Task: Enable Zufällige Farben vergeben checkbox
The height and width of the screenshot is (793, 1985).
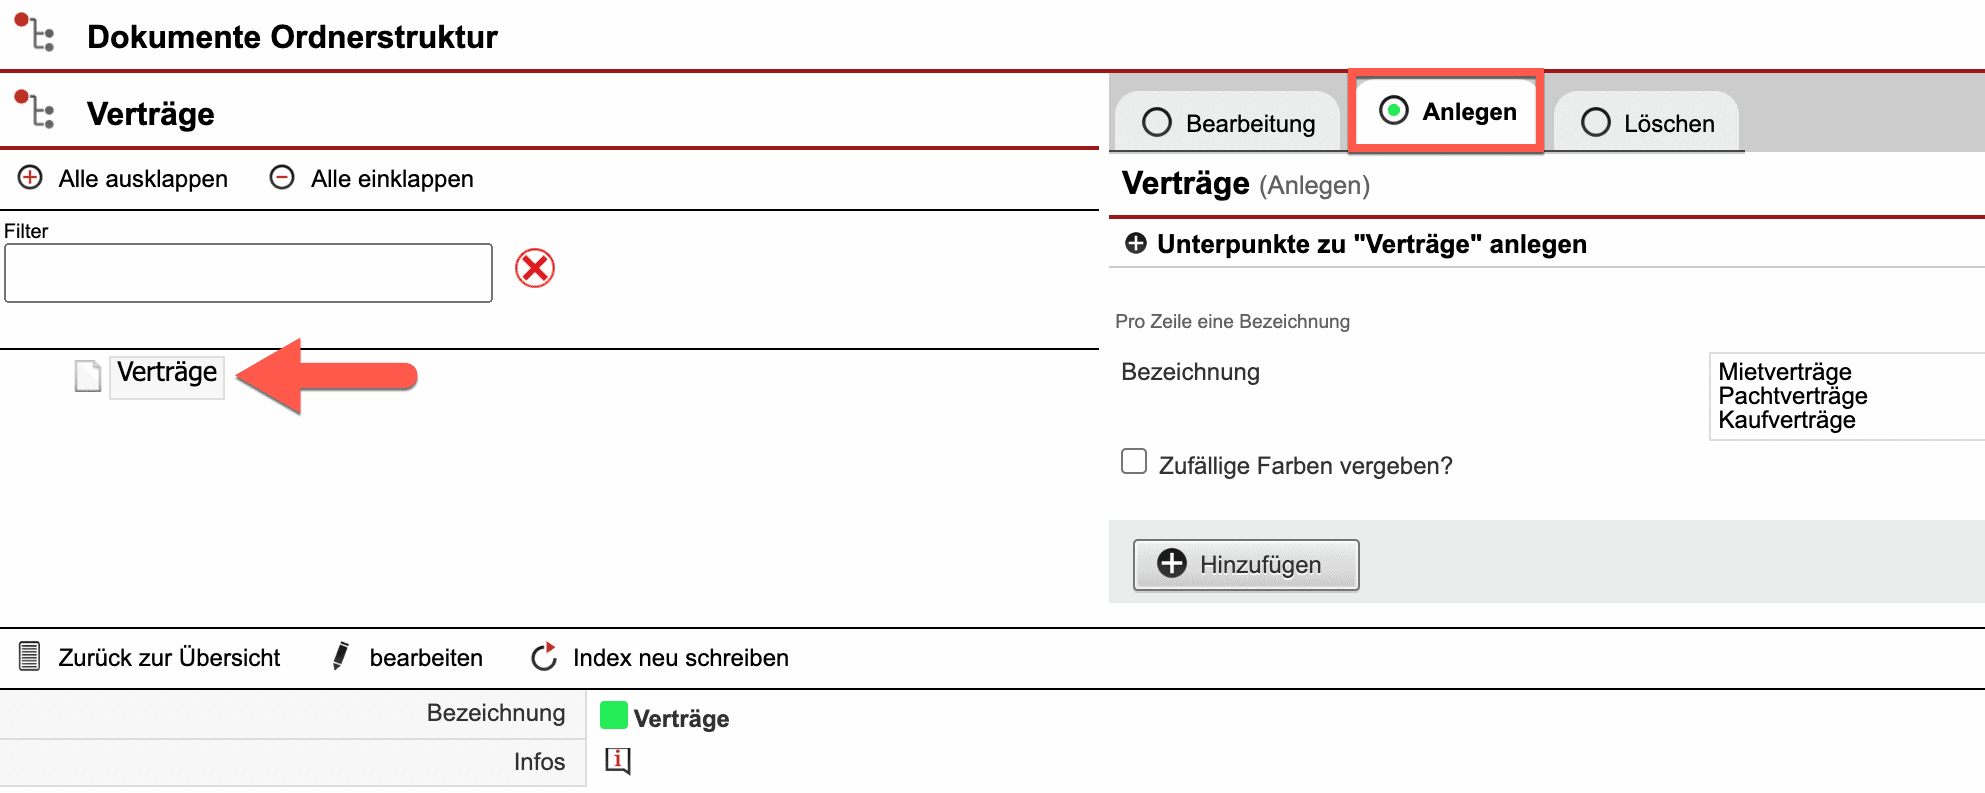Action: tap(1134, 462)
